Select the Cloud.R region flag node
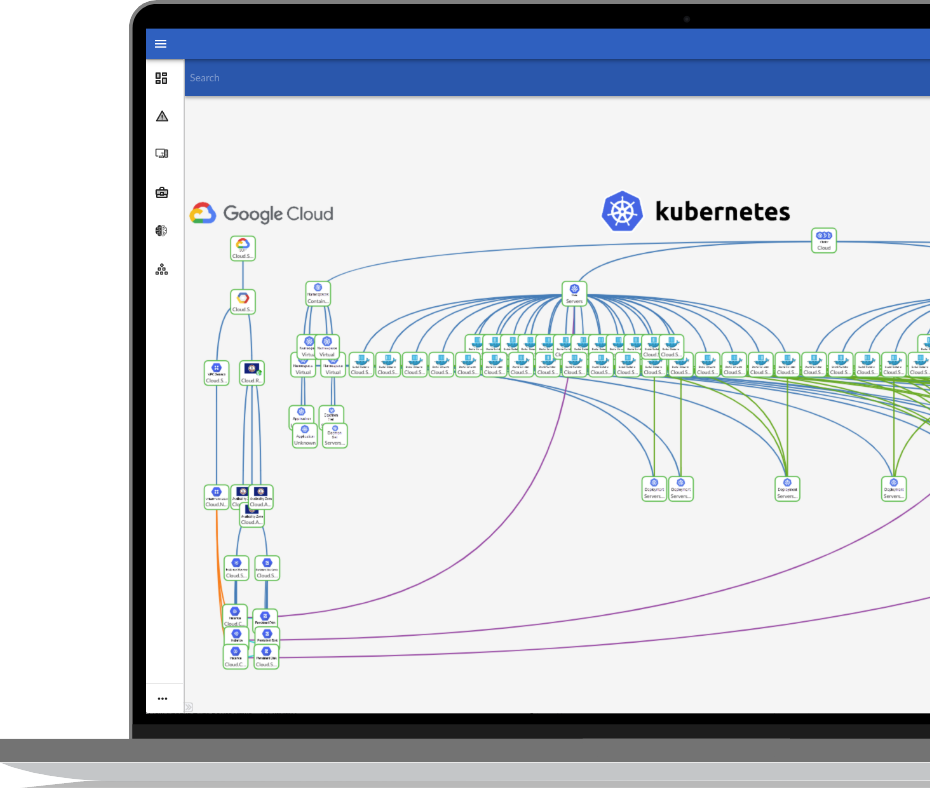Image resolution: width=930 pixels, height=788 pixels. click(x=251, y=373)
